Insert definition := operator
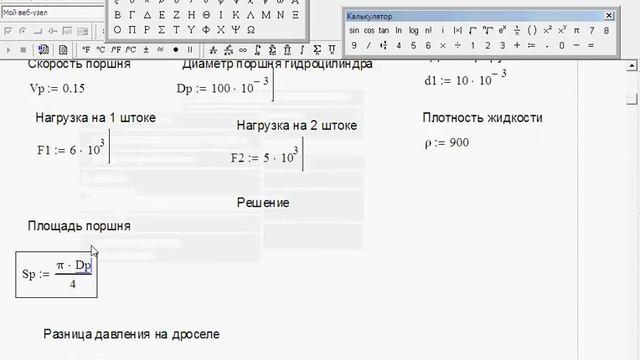 click(x=531, y=45)
